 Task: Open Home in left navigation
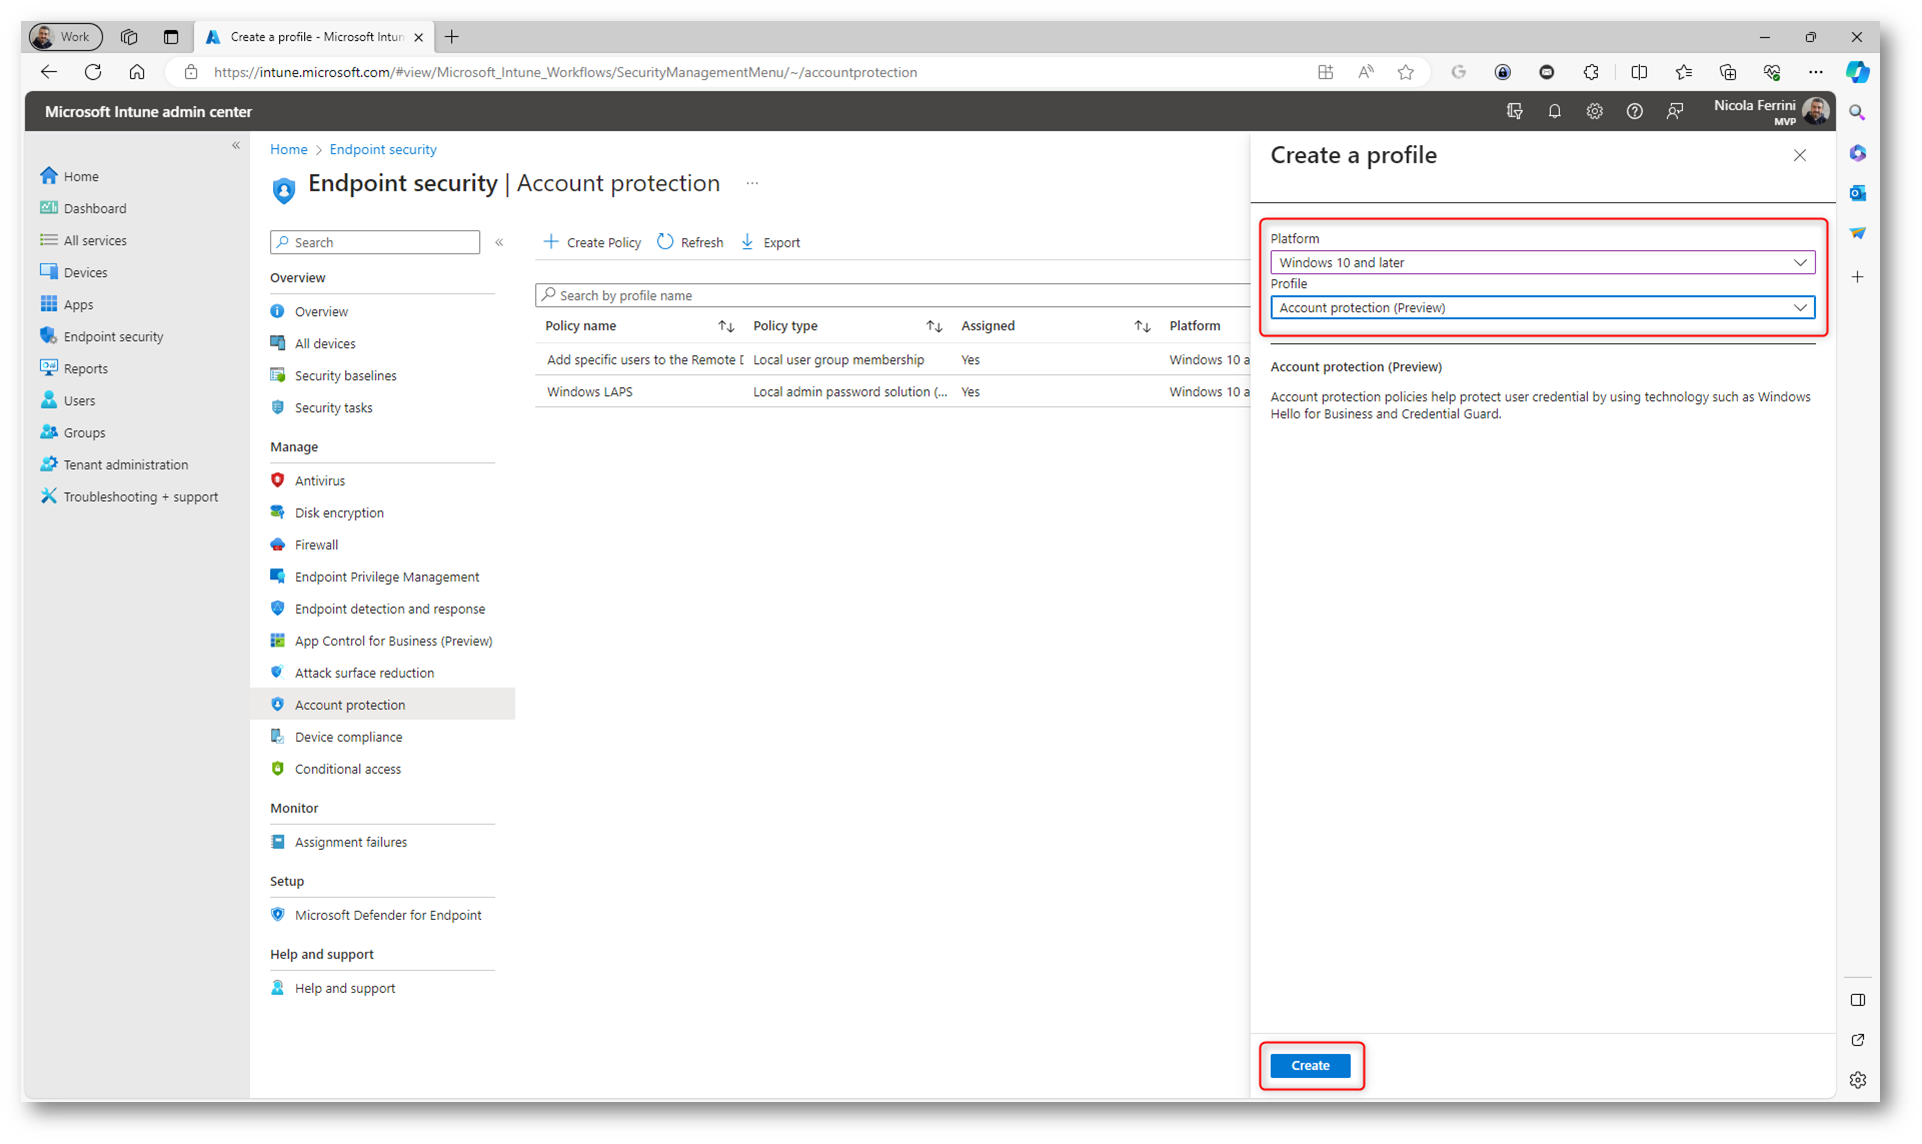click(x=69, y=176)
